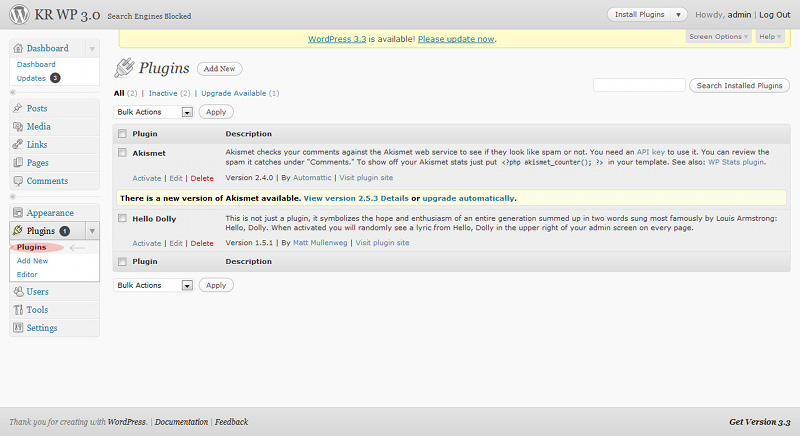The width and height of the screenshot is (800, 436).
Task: Tick the select-all checkbox in table footer
Action: coord(122,262)
